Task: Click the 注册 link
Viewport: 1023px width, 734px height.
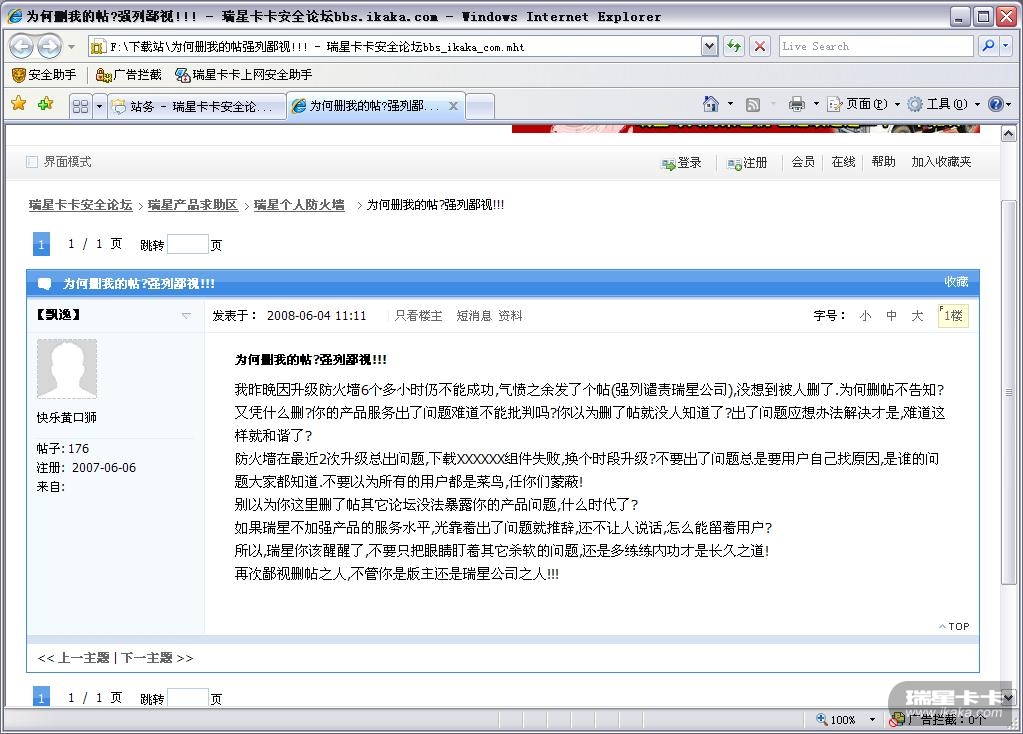Action: pyautogui.click(x=748, y=162)
